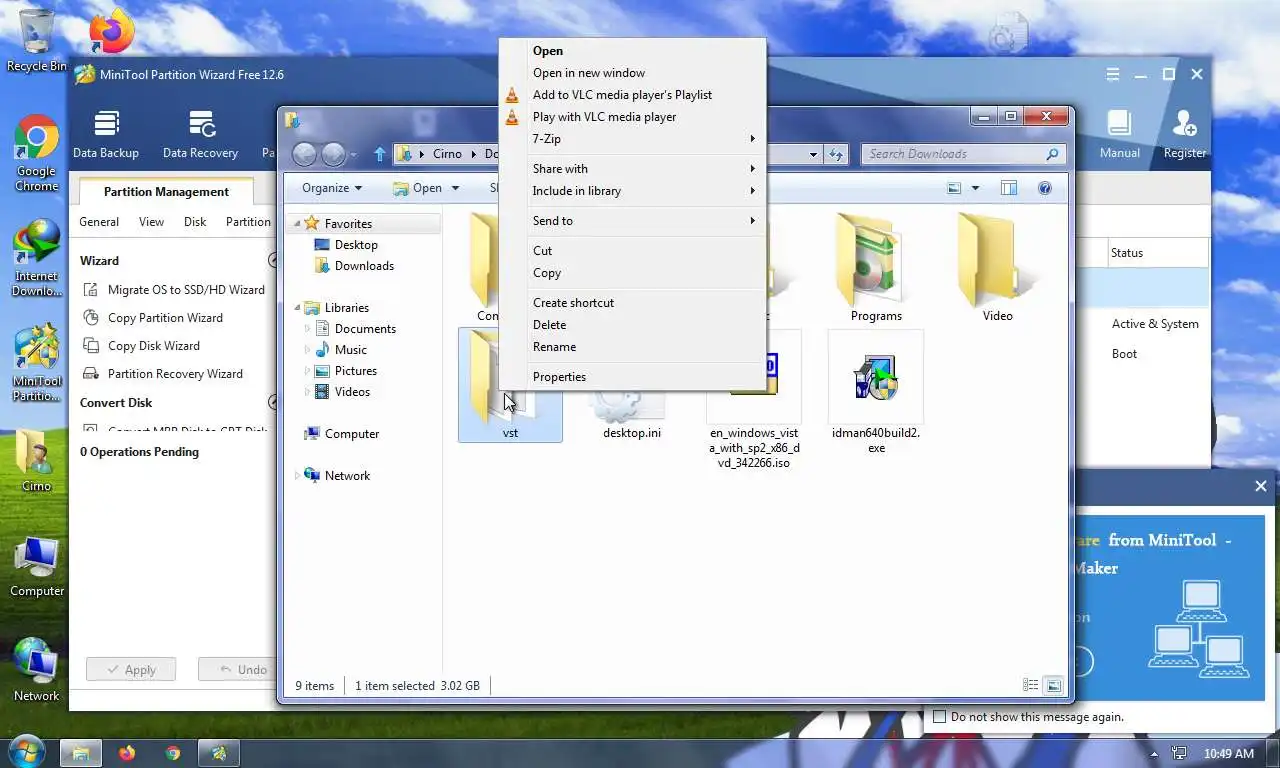
Task: Switch to Details view in status bar
Action: pyautogui.click(x=1031, y=685)
